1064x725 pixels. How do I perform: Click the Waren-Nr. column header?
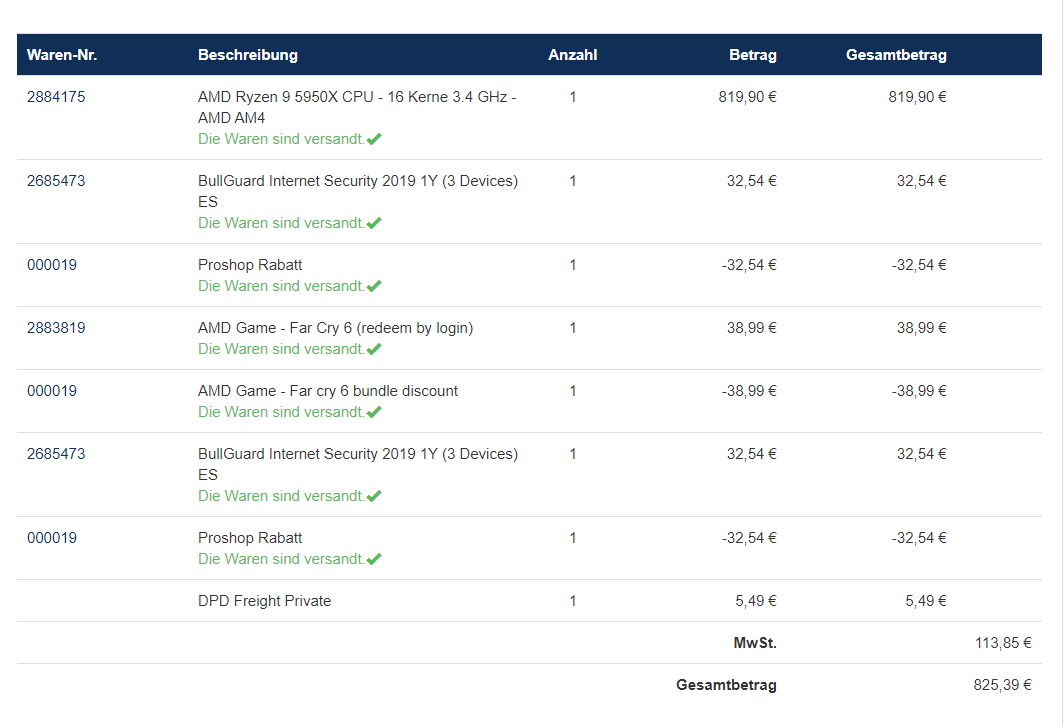[62, 55]
